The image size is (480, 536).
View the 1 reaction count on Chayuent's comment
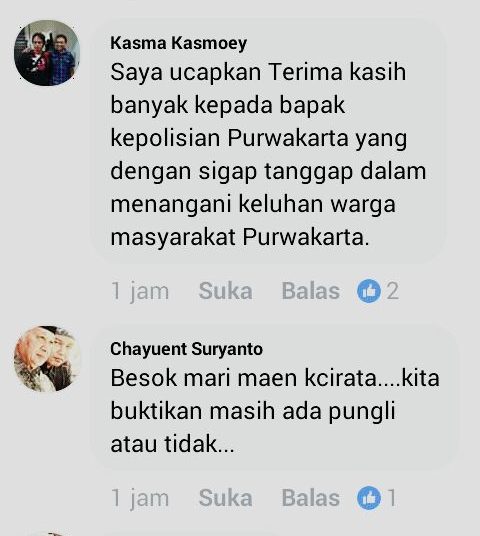pyautogui.click(x=392, y=498)
